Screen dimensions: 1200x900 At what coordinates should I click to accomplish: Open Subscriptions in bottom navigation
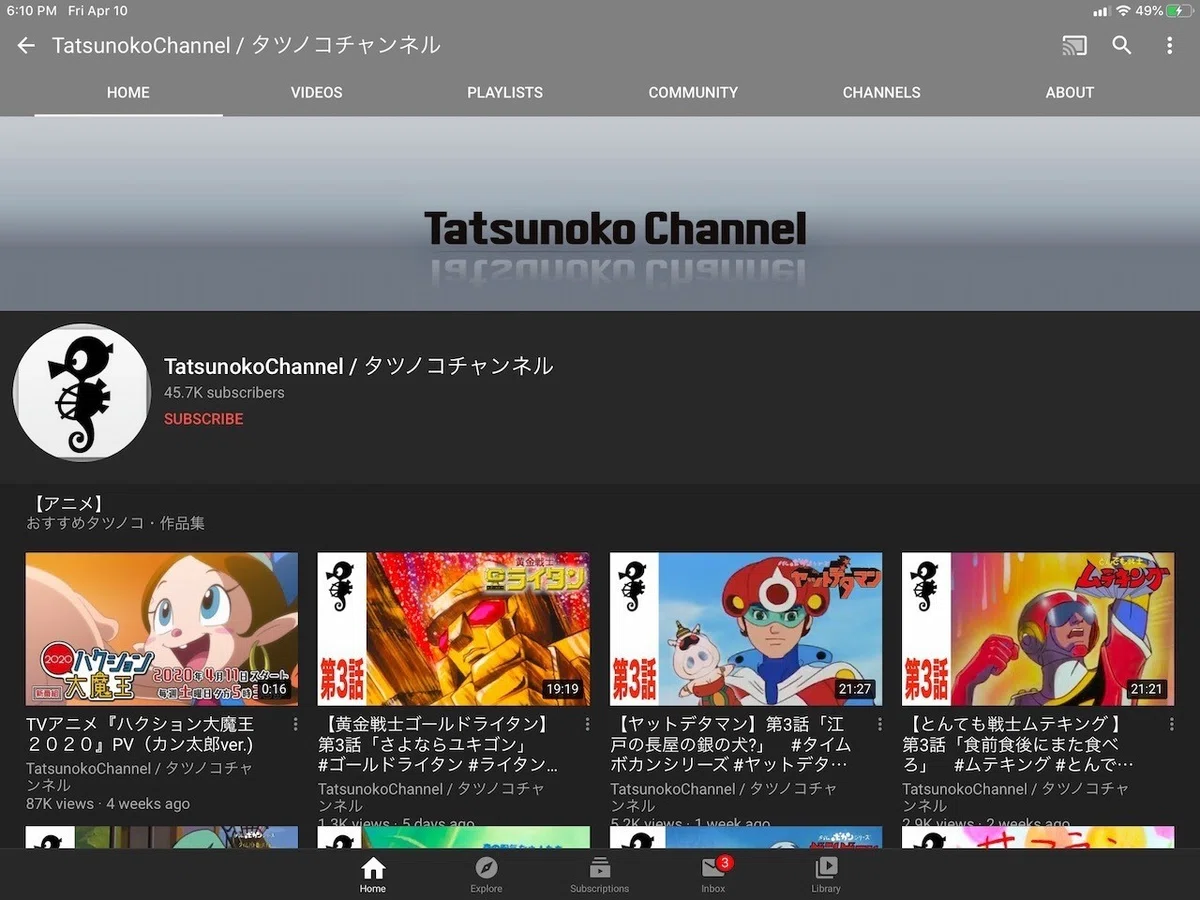[x=599, y=875]
